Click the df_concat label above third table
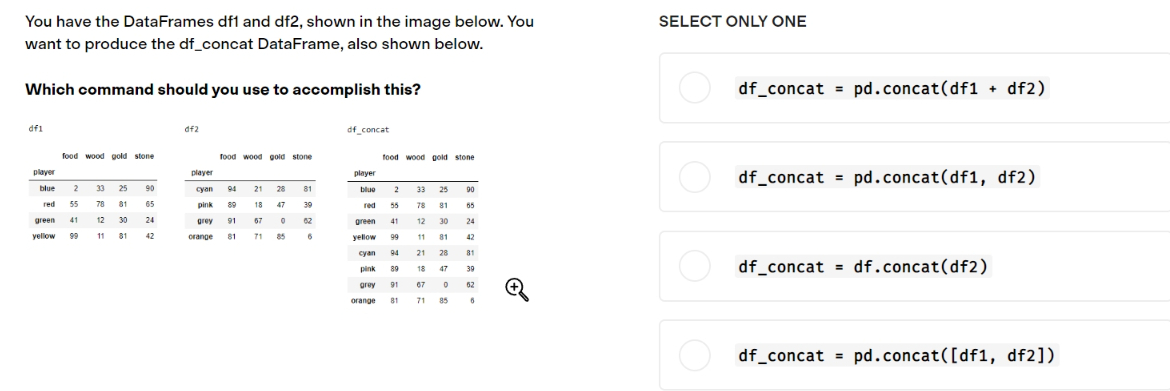 [x=369, y=129]
